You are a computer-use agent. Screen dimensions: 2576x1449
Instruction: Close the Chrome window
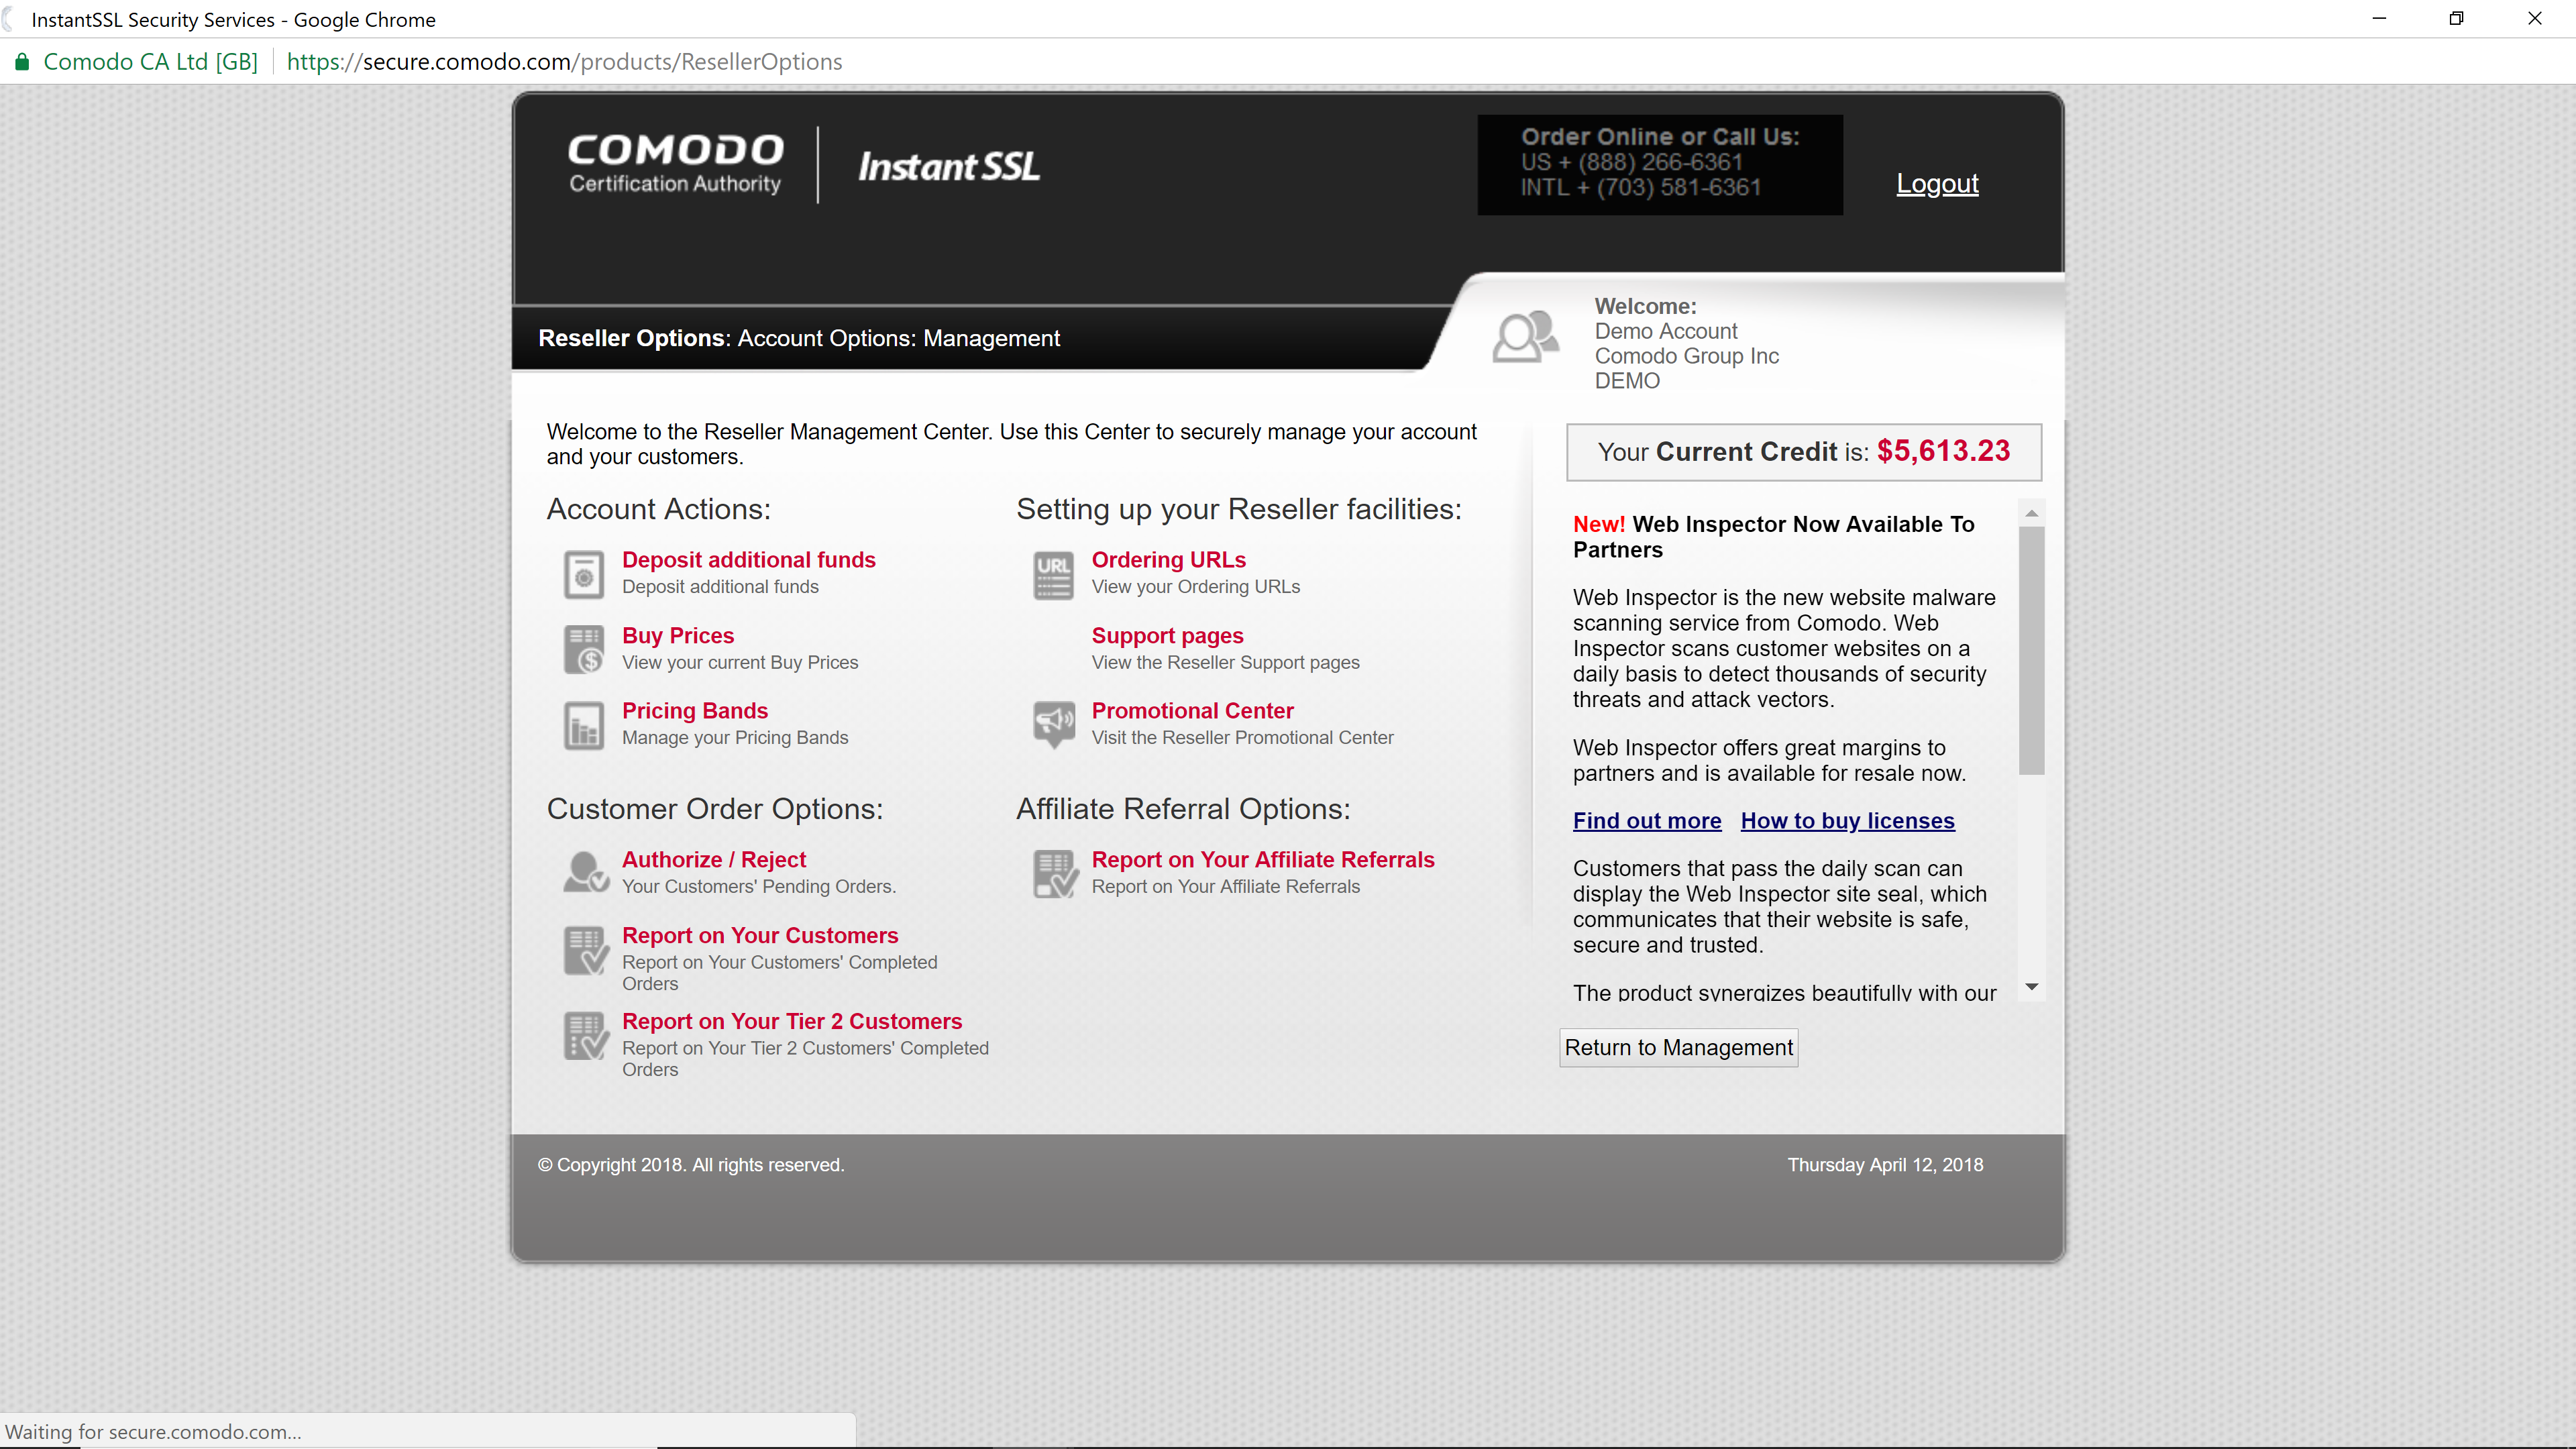point(2534,19)
